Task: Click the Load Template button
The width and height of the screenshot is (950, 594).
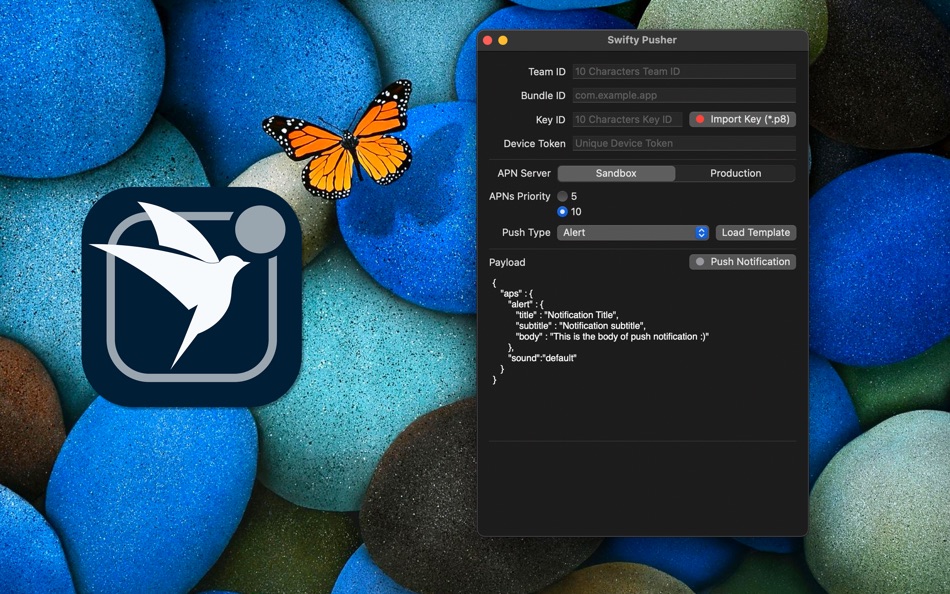Action: tap(756, 232)
